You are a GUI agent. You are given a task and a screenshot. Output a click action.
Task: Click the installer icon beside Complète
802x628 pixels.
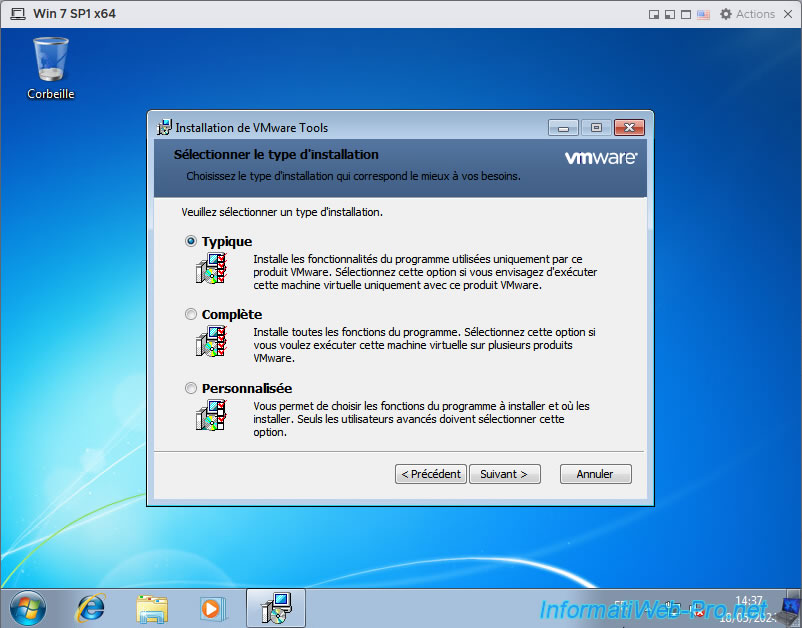coord(211,341)
